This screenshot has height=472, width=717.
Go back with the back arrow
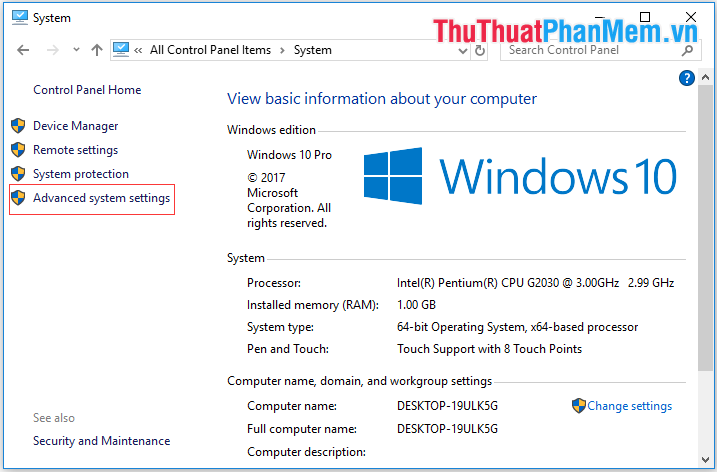point(23,50)
